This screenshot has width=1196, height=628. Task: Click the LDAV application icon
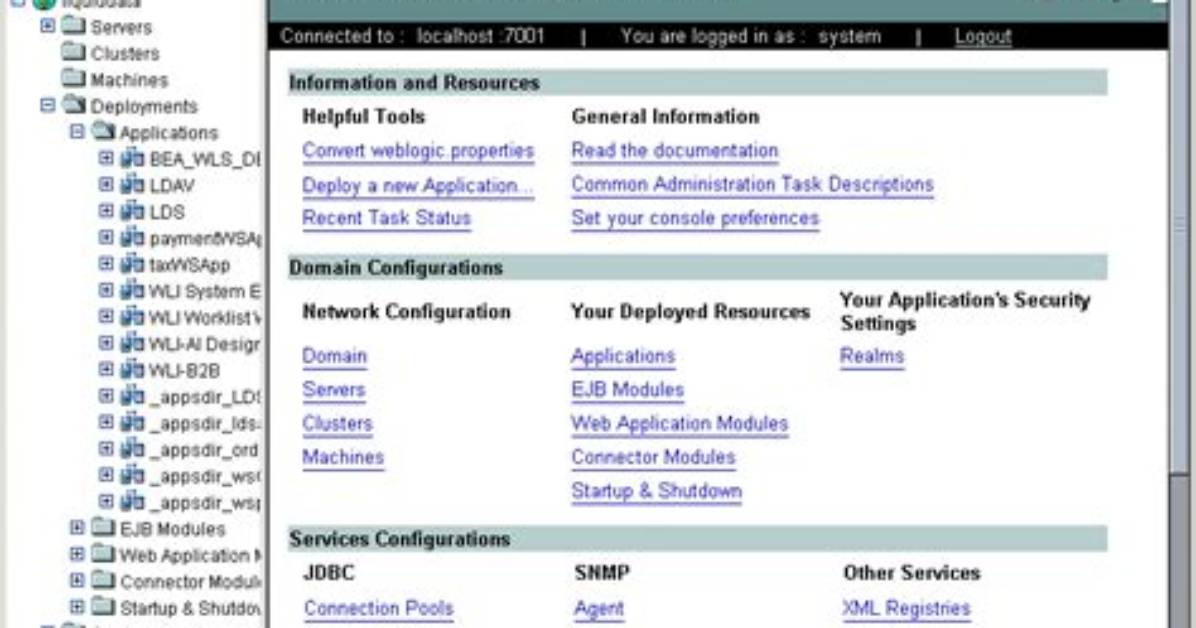[x=132, y=185]
